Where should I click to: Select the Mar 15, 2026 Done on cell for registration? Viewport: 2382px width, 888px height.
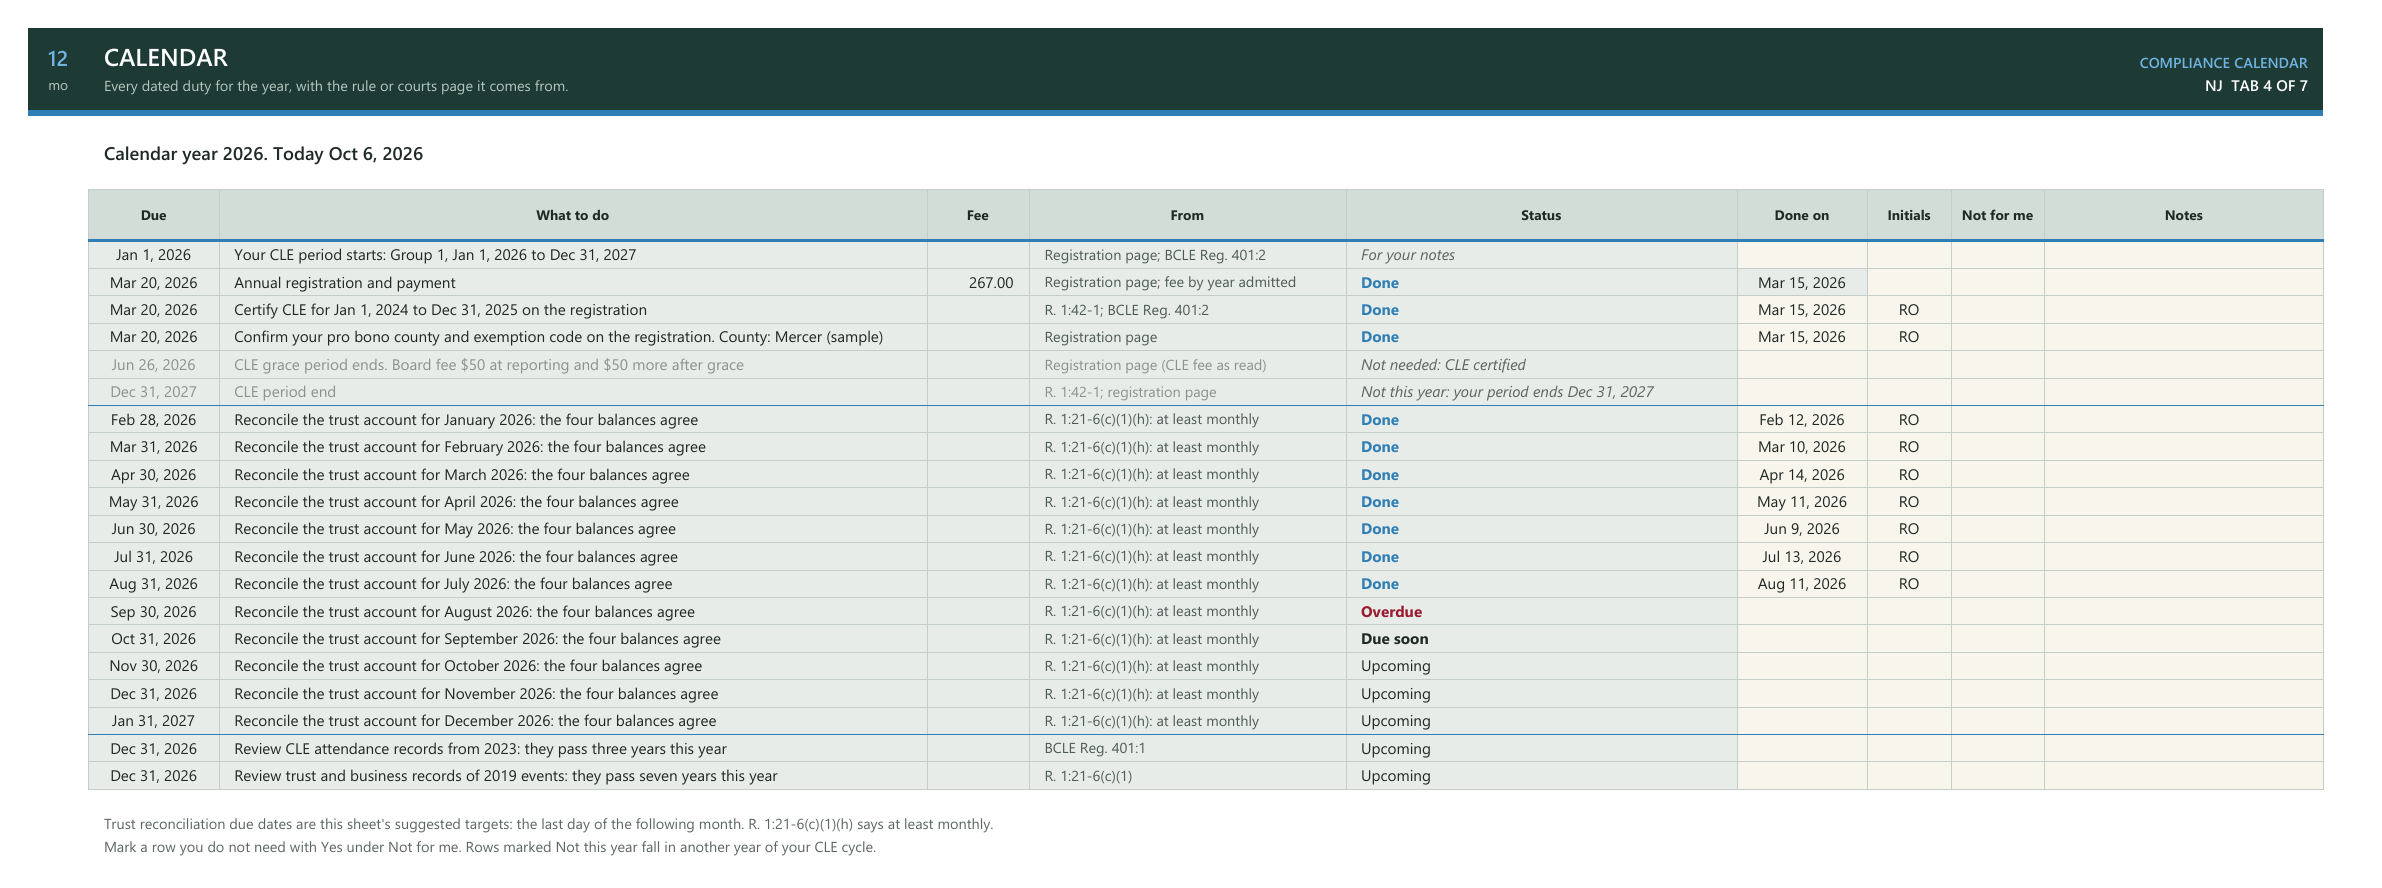[x=1802, y=283]
